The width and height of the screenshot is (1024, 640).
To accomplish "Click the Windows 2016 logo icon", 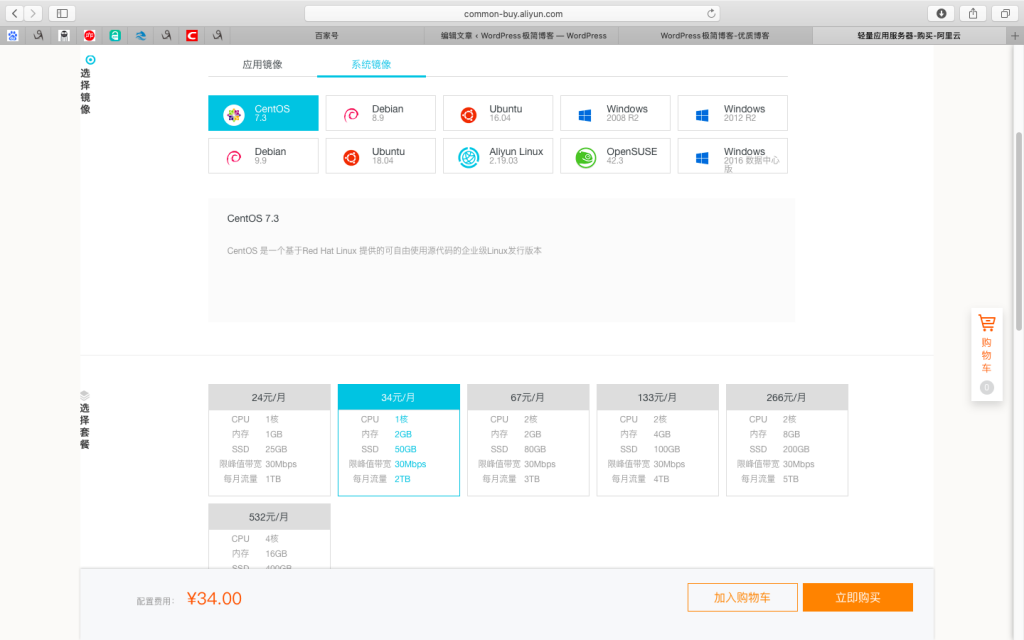I will pyautogui.click(x=702, y=158).
